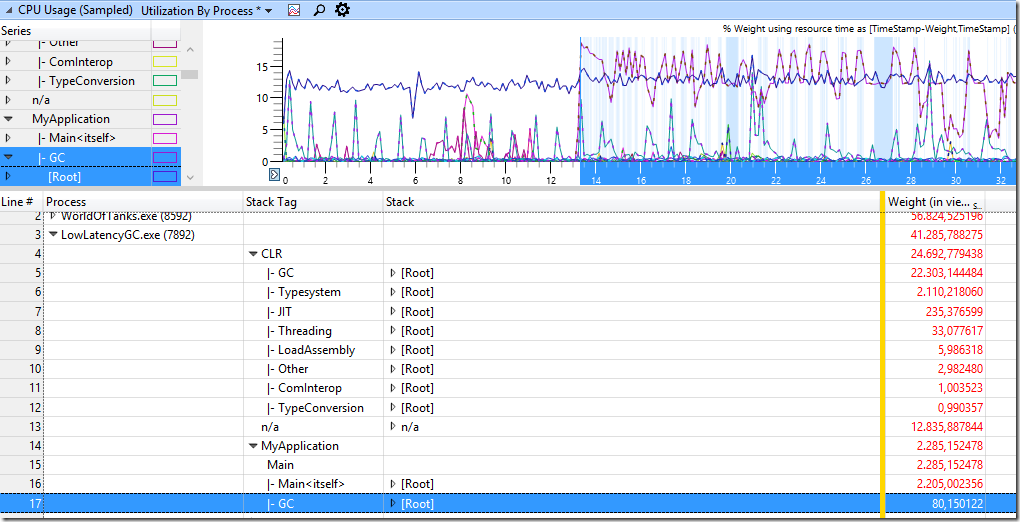This screenshot has height=522, width=1020.
Task: Collapse the highlighted GC series entry
Action: [8, 157]
